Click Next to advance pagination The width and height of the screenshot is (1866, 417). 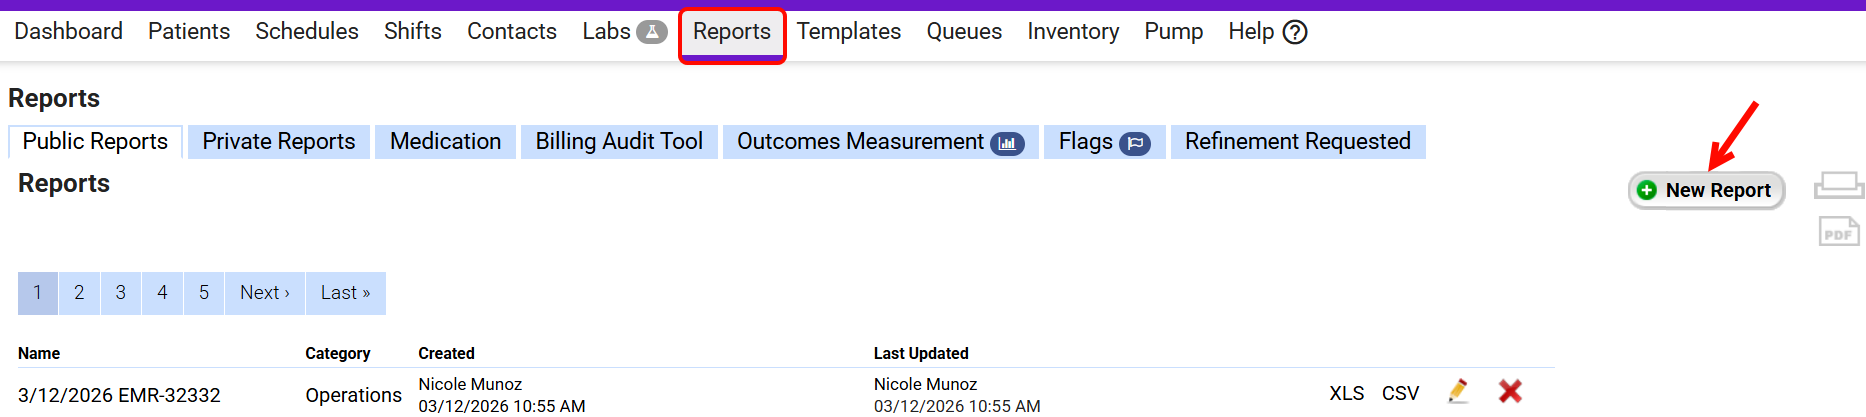click(265, 293)
